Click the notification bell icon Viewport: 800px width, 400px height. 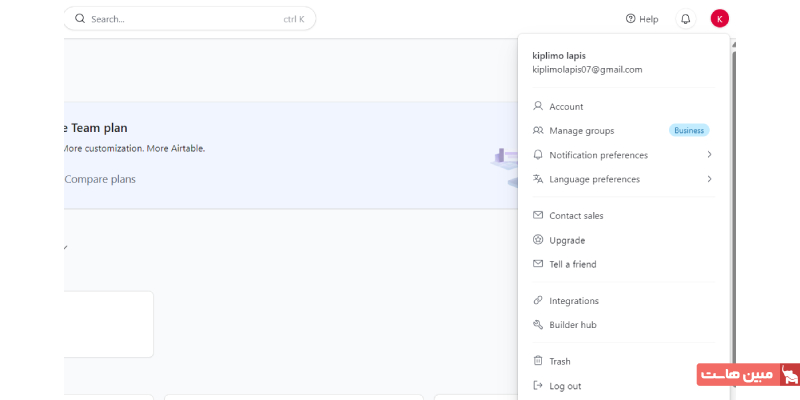click(x=685, y=19)
